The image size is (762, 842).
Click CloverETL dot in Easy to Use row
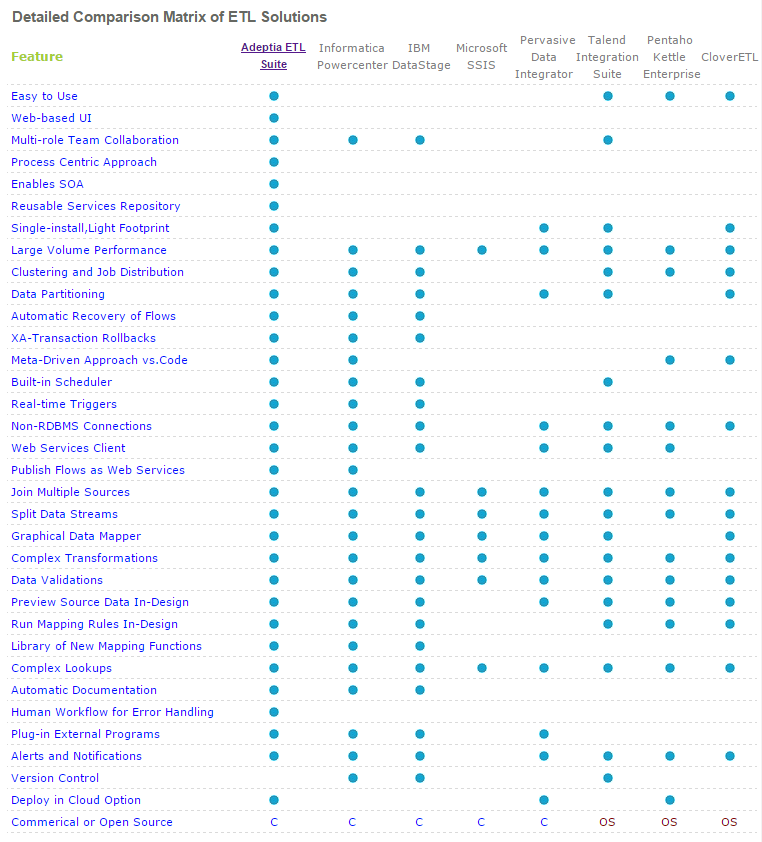click(x=730, y=96)
